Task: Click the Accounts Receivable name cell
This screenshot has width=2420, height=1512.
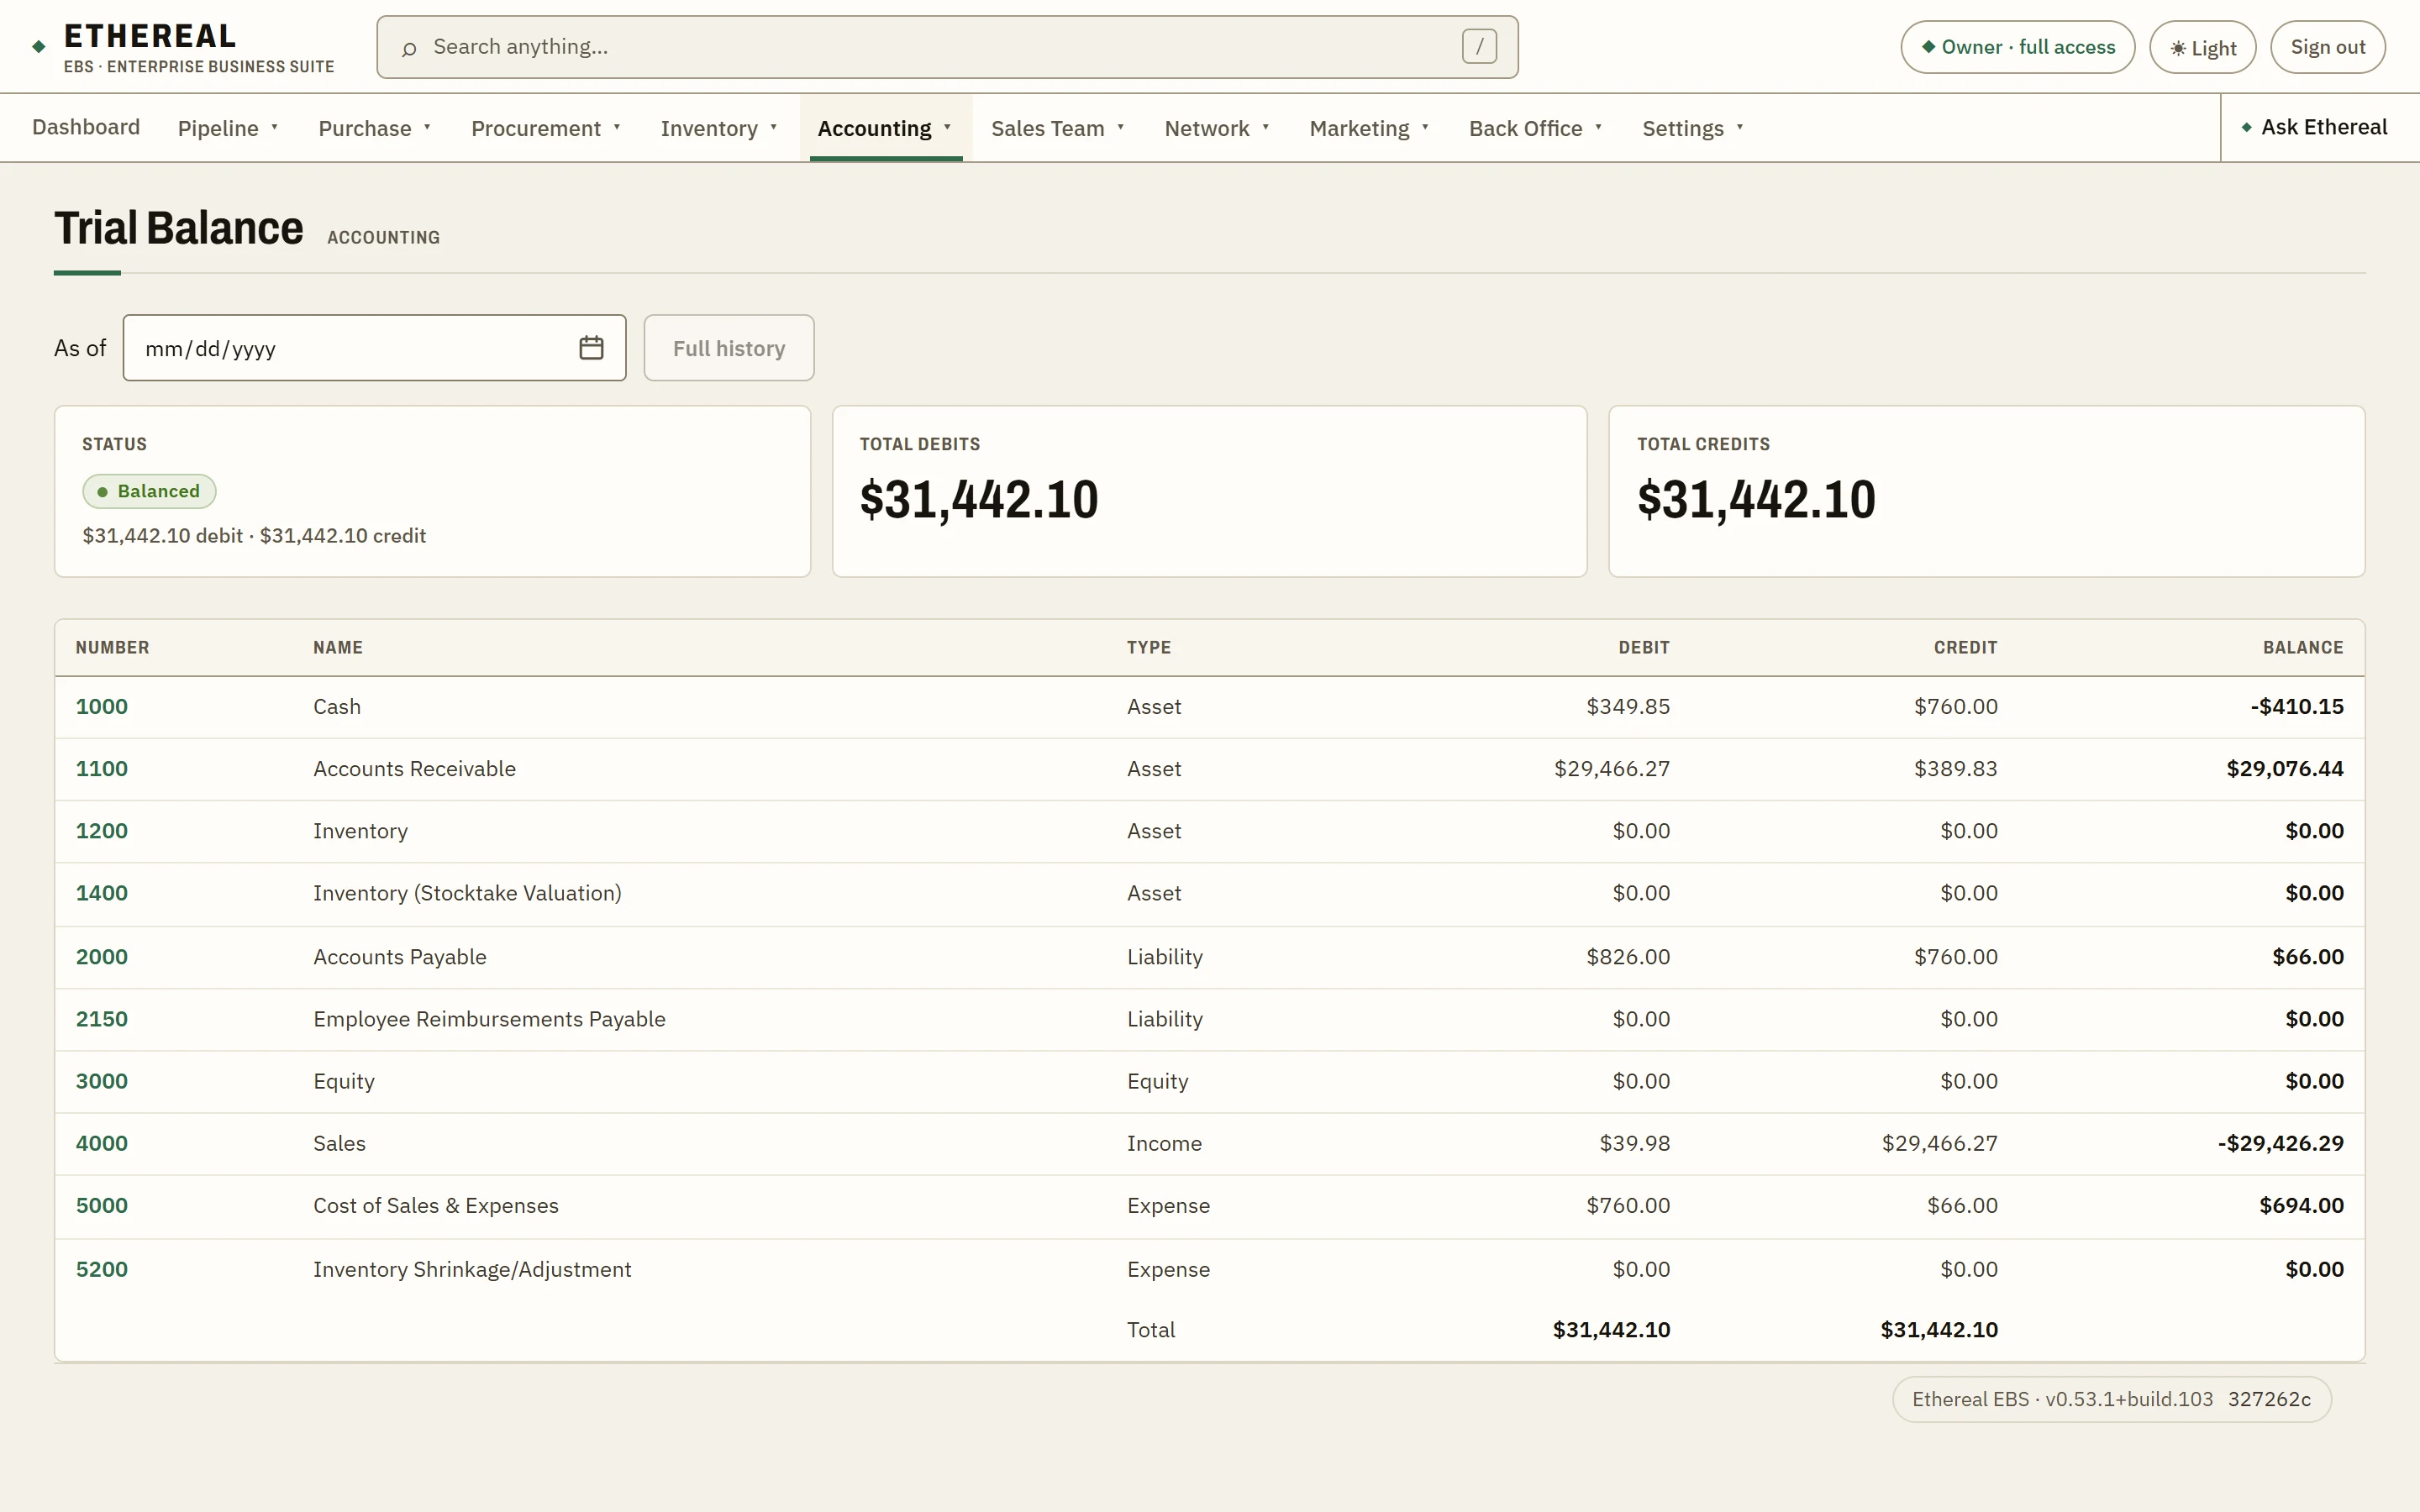Action: [414, 768]
